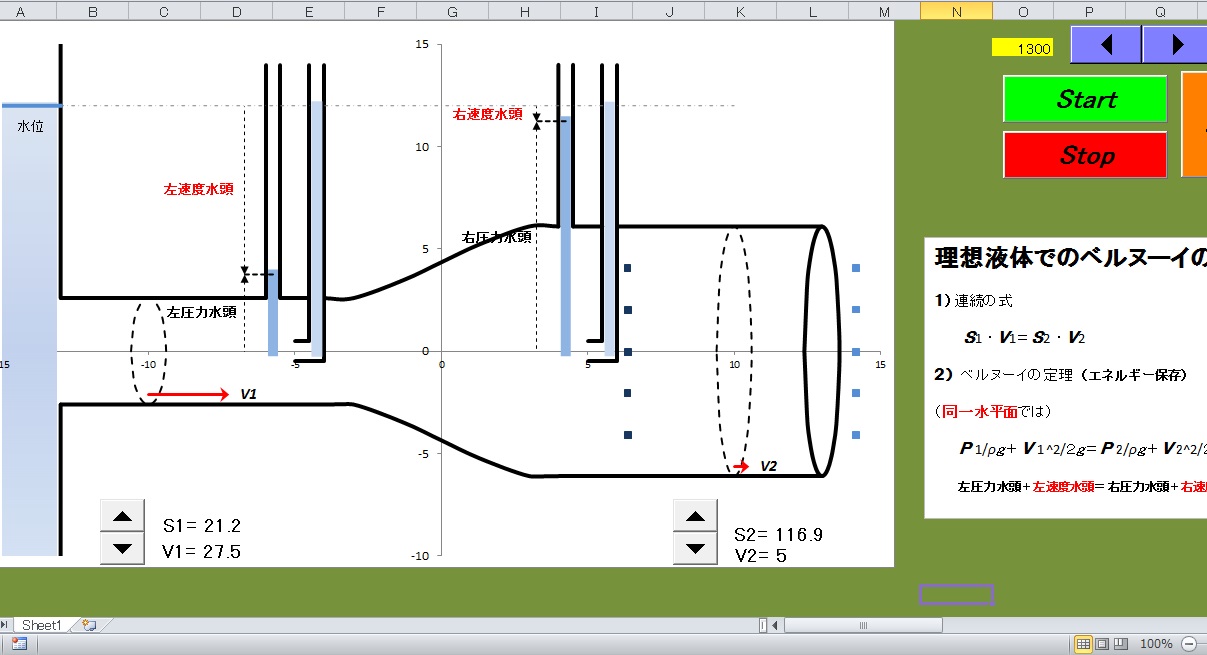Select column Q header
1207x655 pixels.
pyautogui.click(x=1160, y=11)
